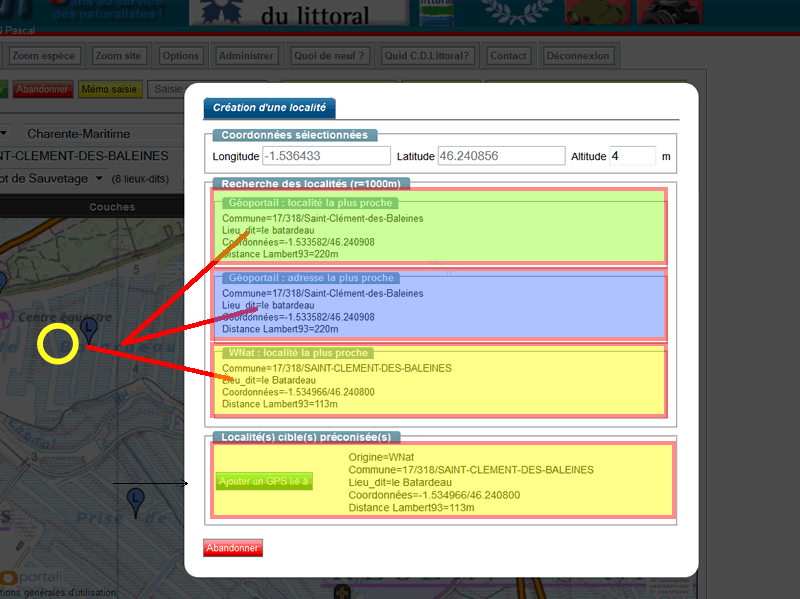Open Quoi de neuf ? menu
Screen dimensions: 800x599
[x=329, y=56]
